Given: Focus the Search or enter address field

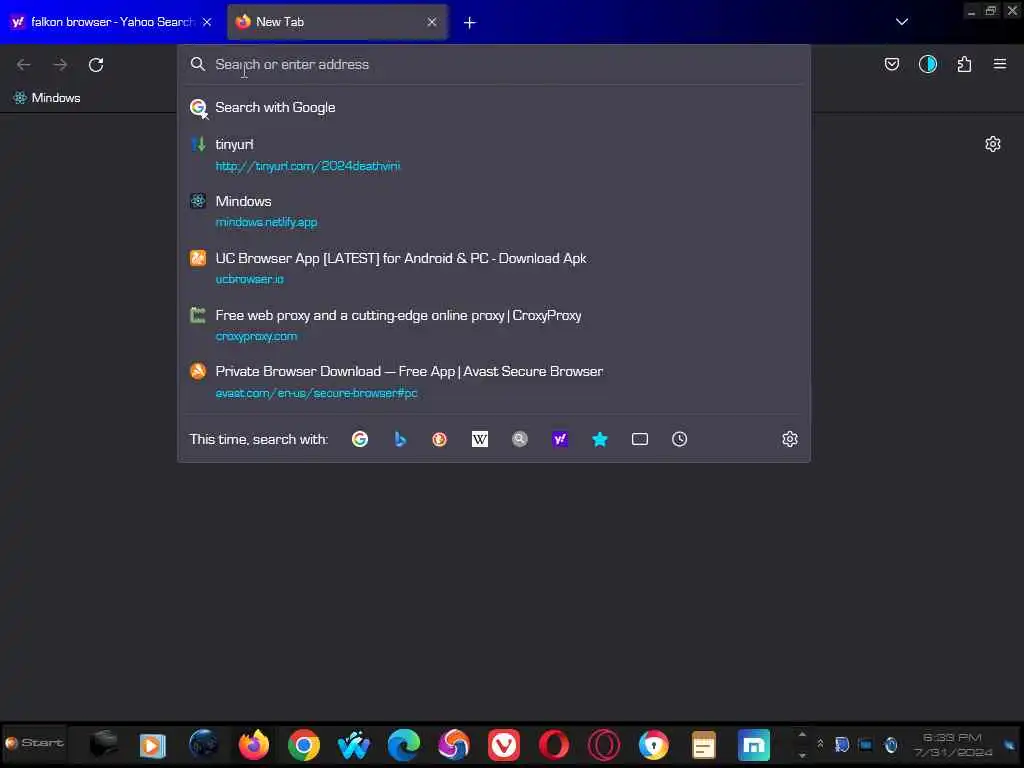Looking at the screenshot, I should pos(496,64).
